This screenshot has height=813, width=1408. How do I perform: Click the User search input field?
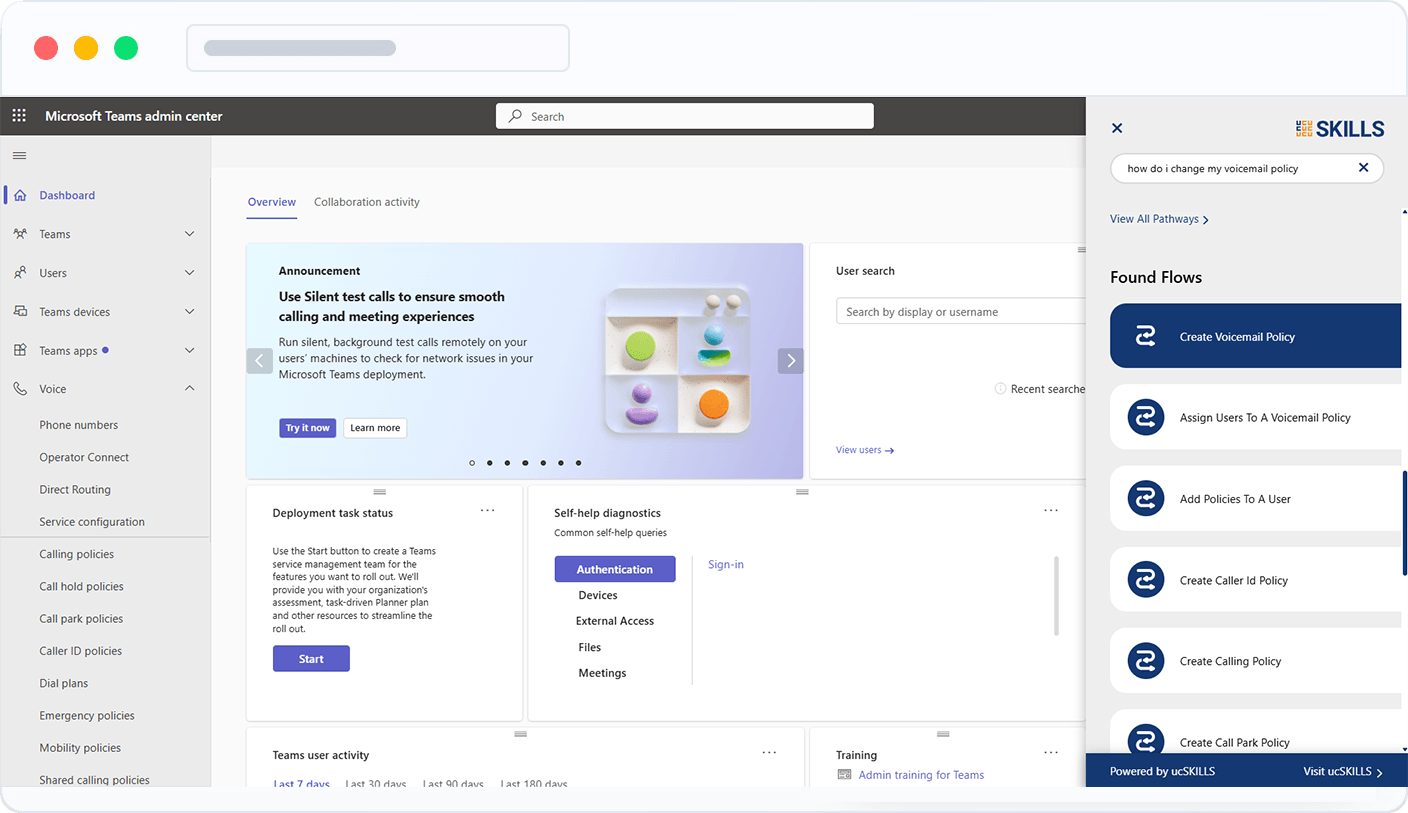point(960,312)
